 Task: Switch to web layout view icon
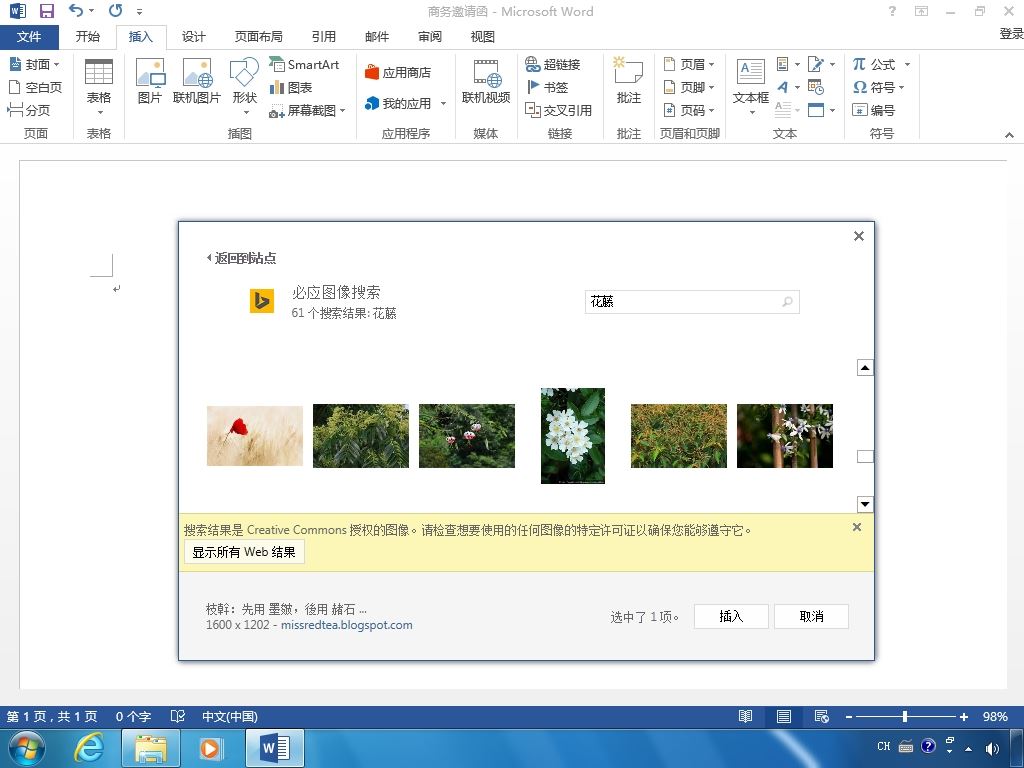point(822,716)
